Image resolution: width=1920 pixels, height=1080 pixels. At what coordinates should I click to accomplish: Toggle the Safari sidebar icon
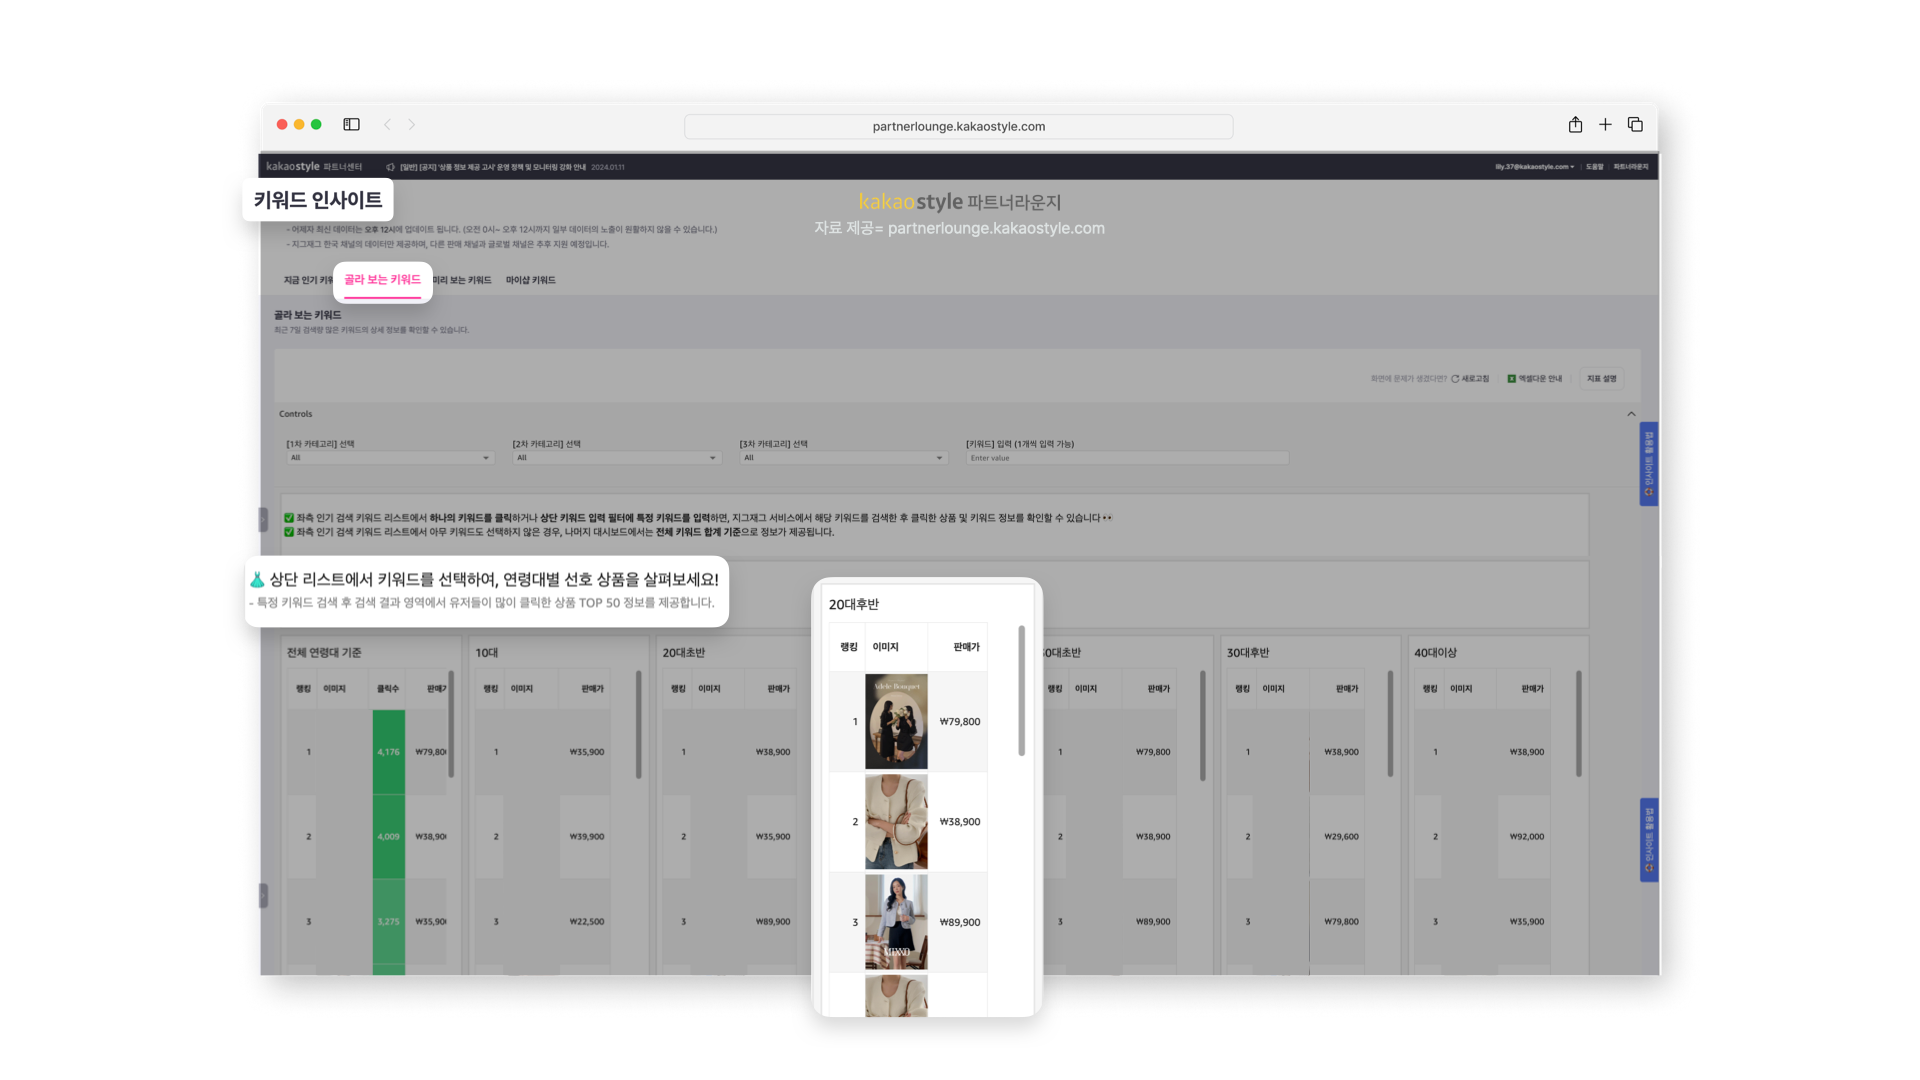[351, 125]
